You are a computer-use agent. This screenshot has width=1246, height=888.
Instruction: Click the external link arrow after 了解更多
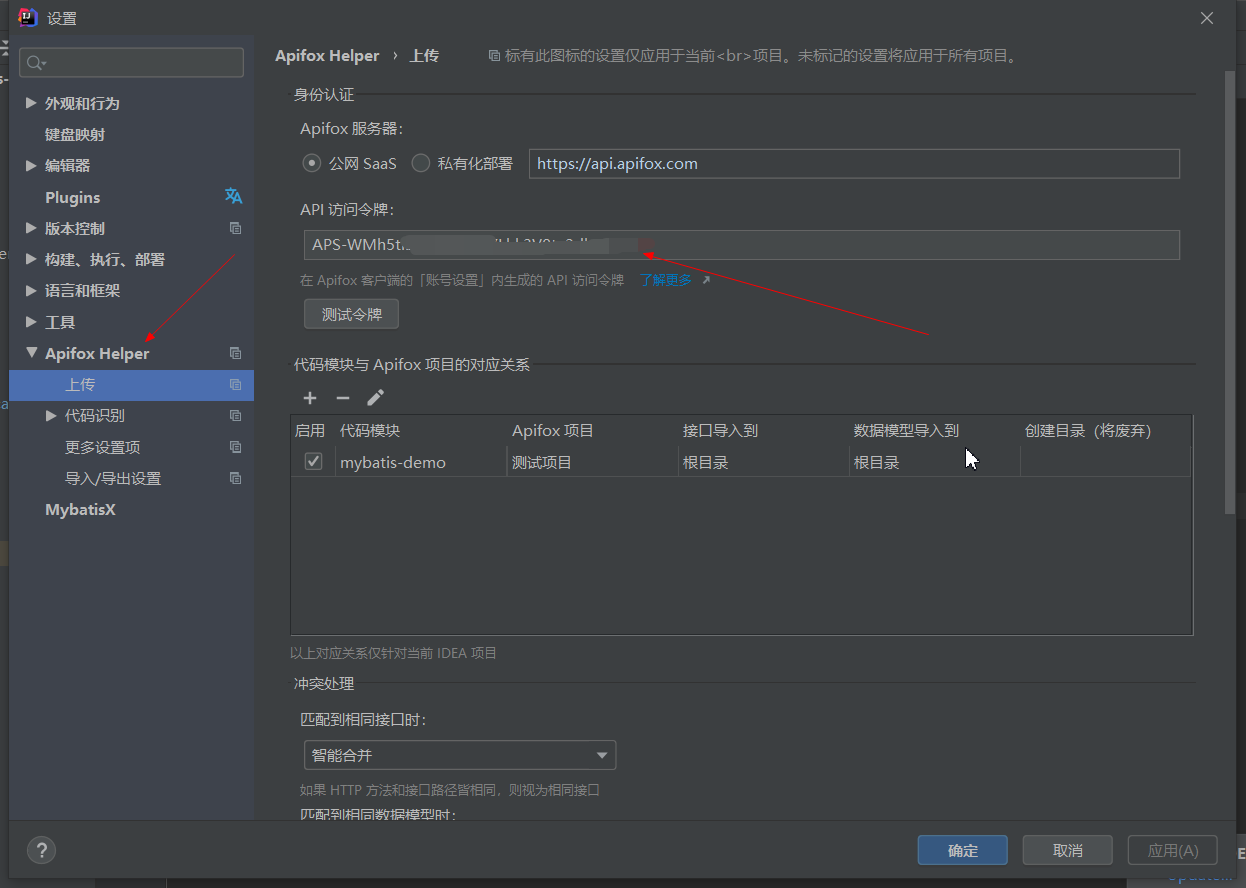(706, 280)
